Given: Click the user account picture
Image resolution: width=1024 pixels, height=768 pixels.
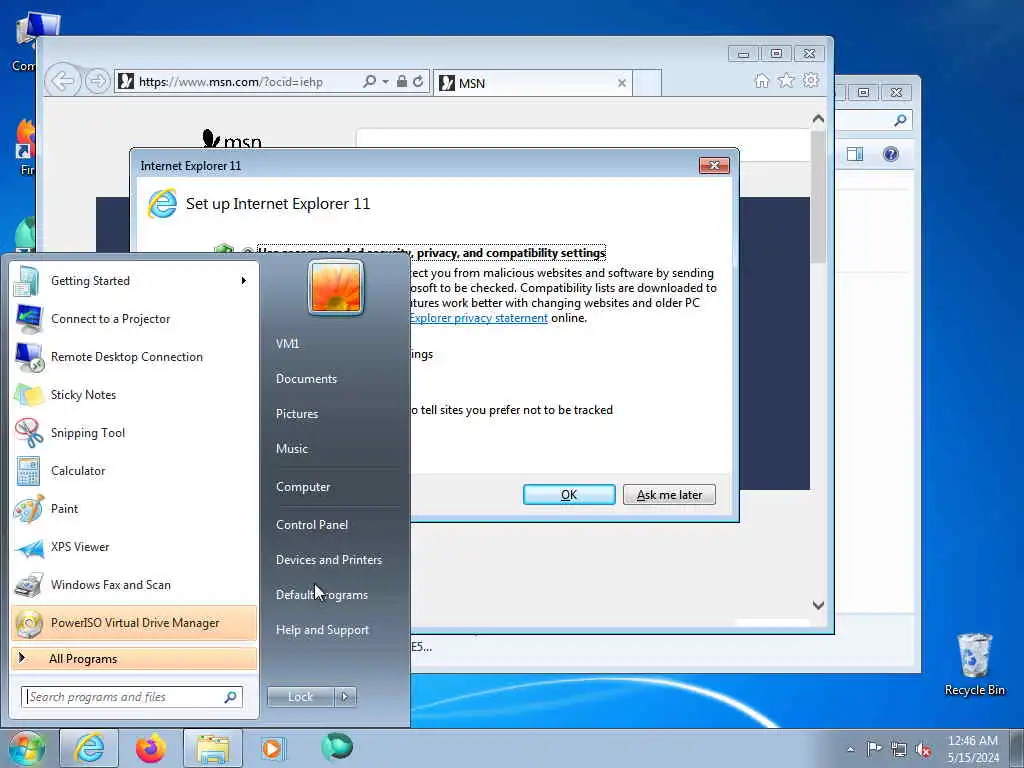Looking at the screenshot, I should 336,287.
